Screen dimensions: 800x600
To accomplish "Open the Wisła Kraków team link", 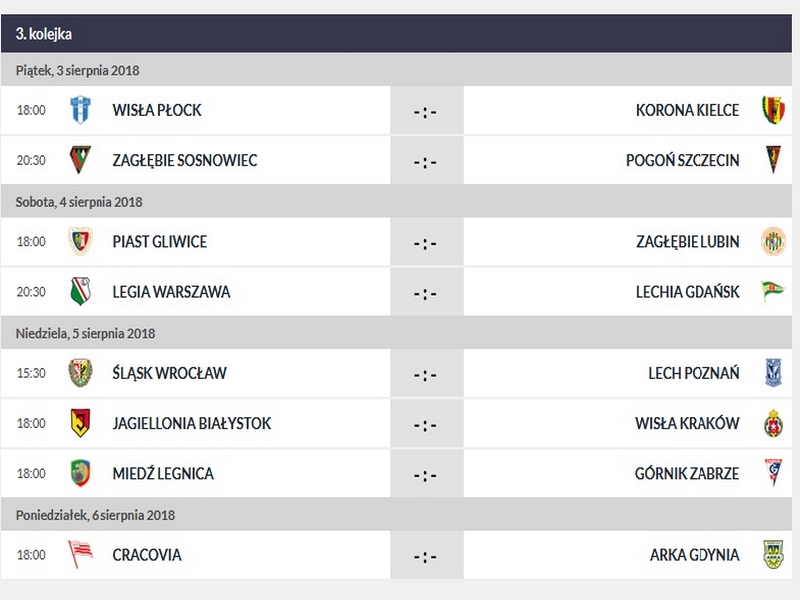I will pyautogui.click(x=687, y=423).
